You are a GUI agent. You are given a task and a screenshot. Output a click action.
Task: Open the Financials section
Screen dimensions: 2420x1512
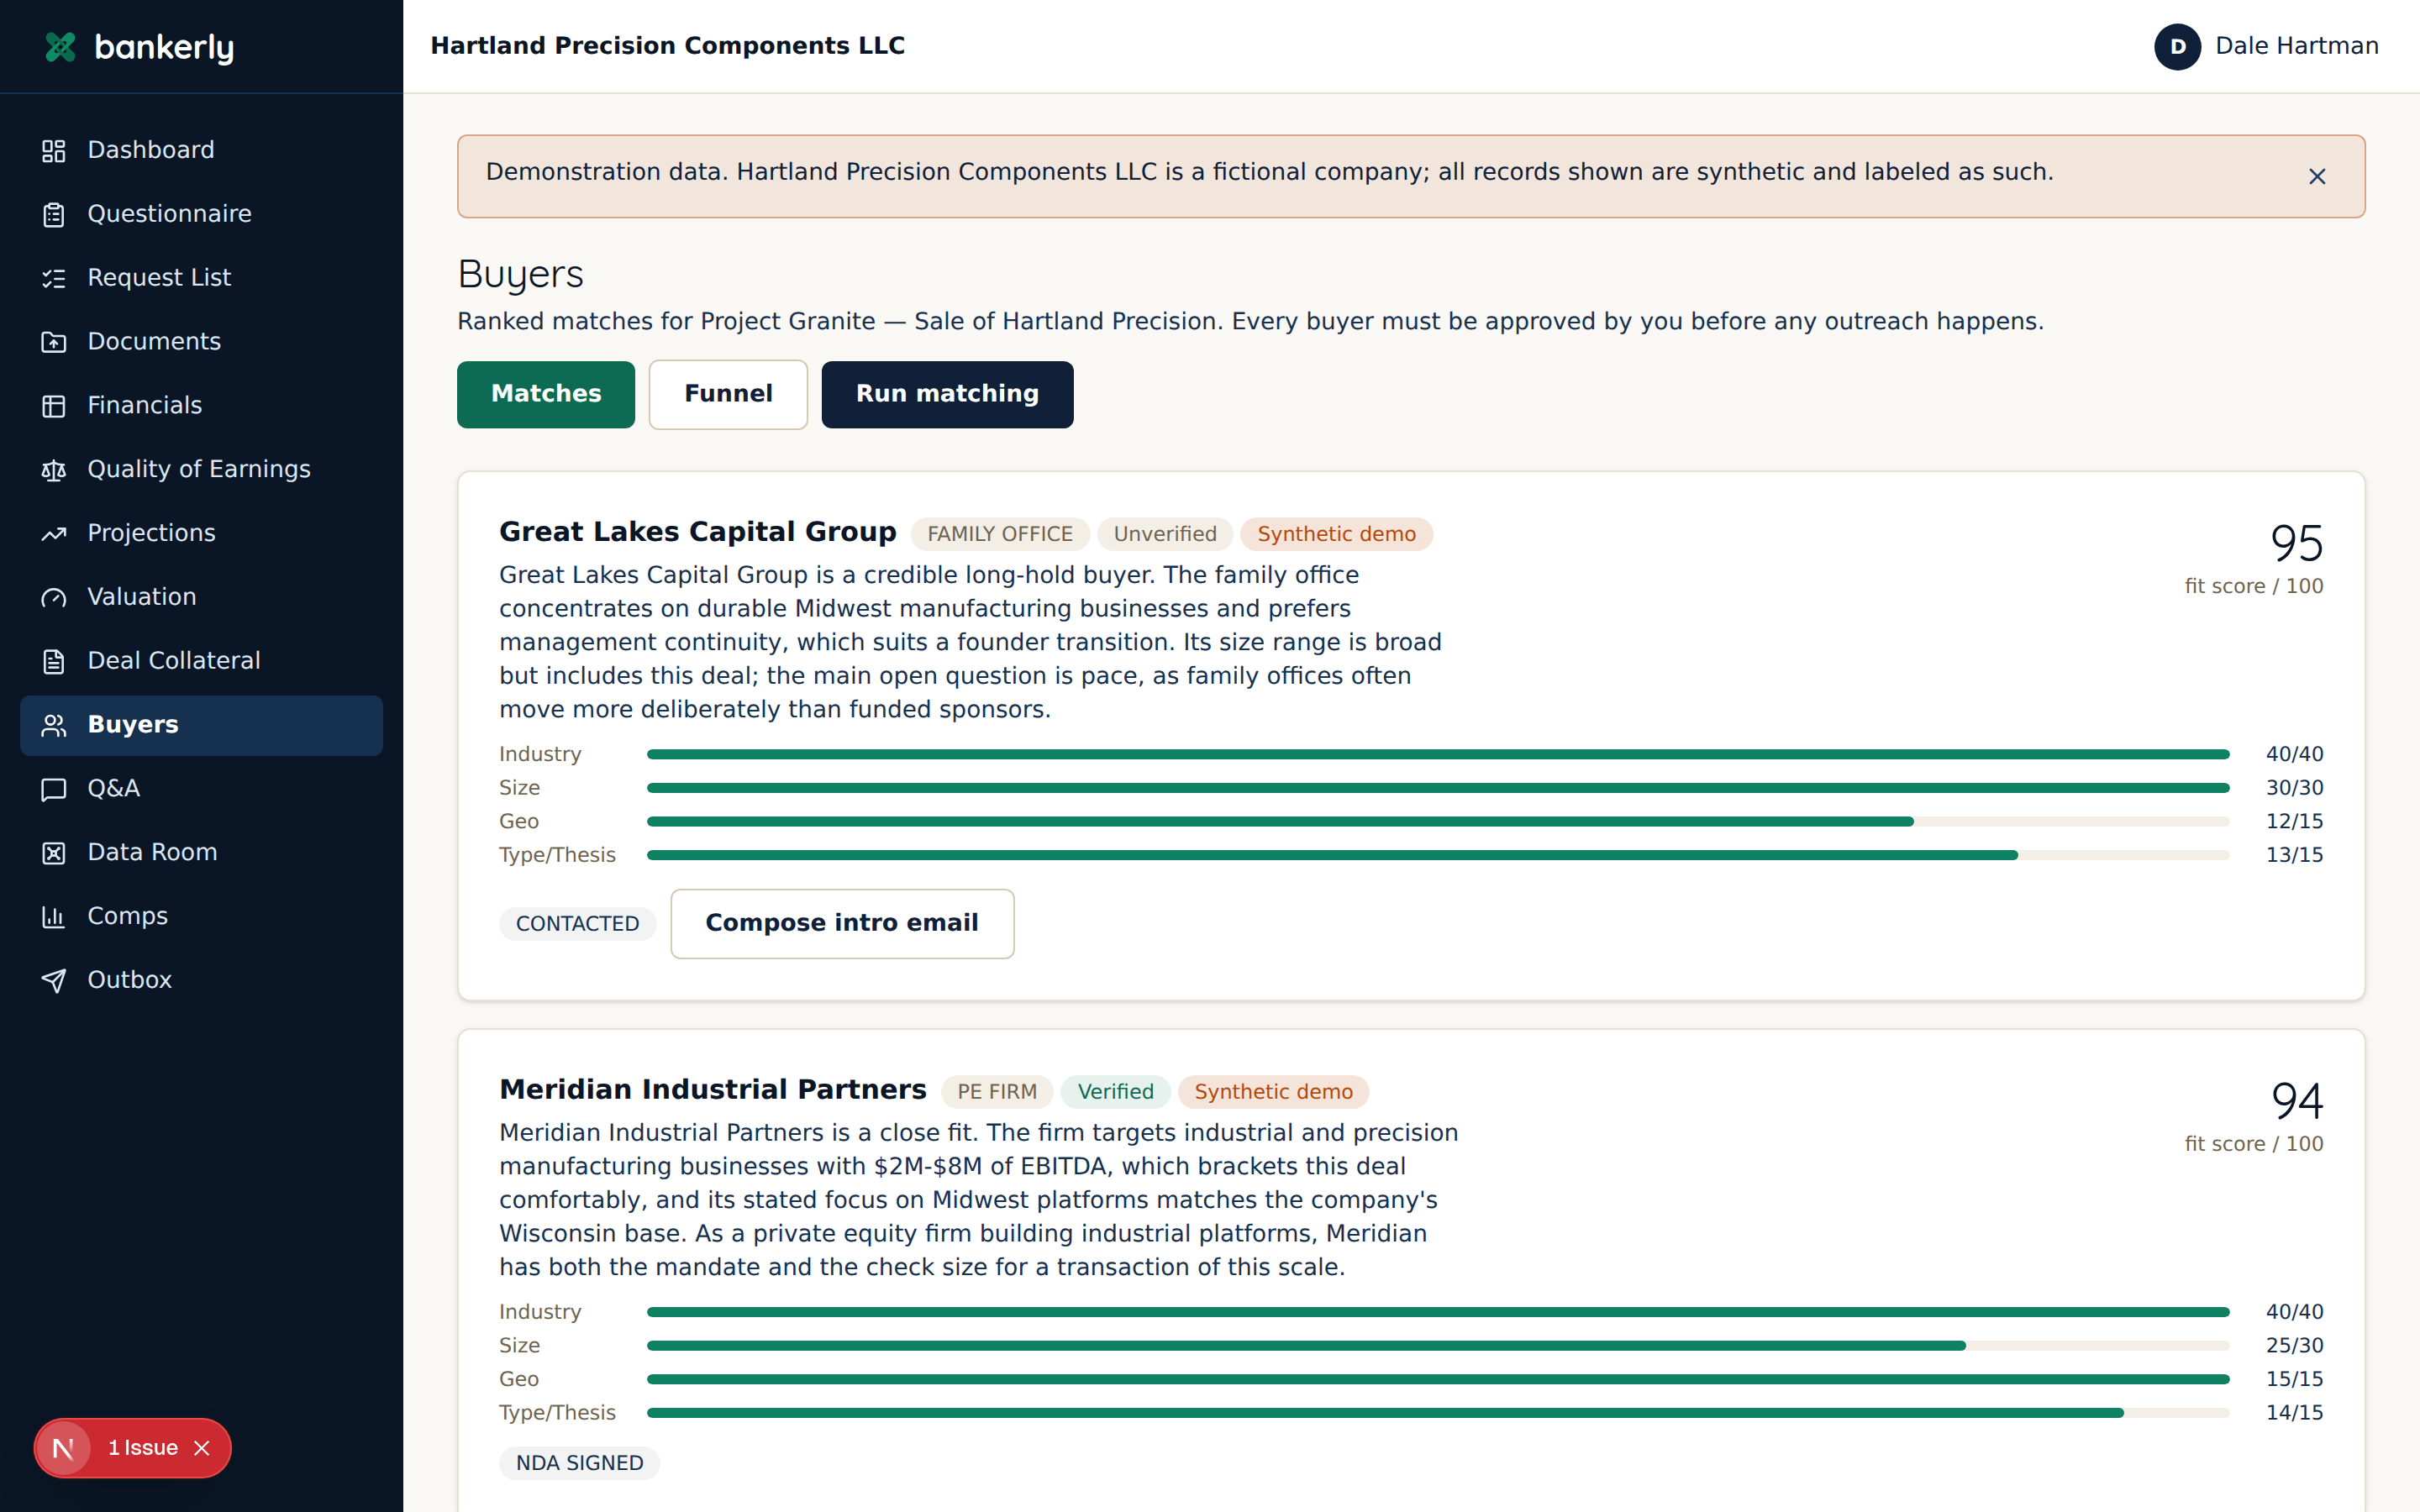[201, 406]
